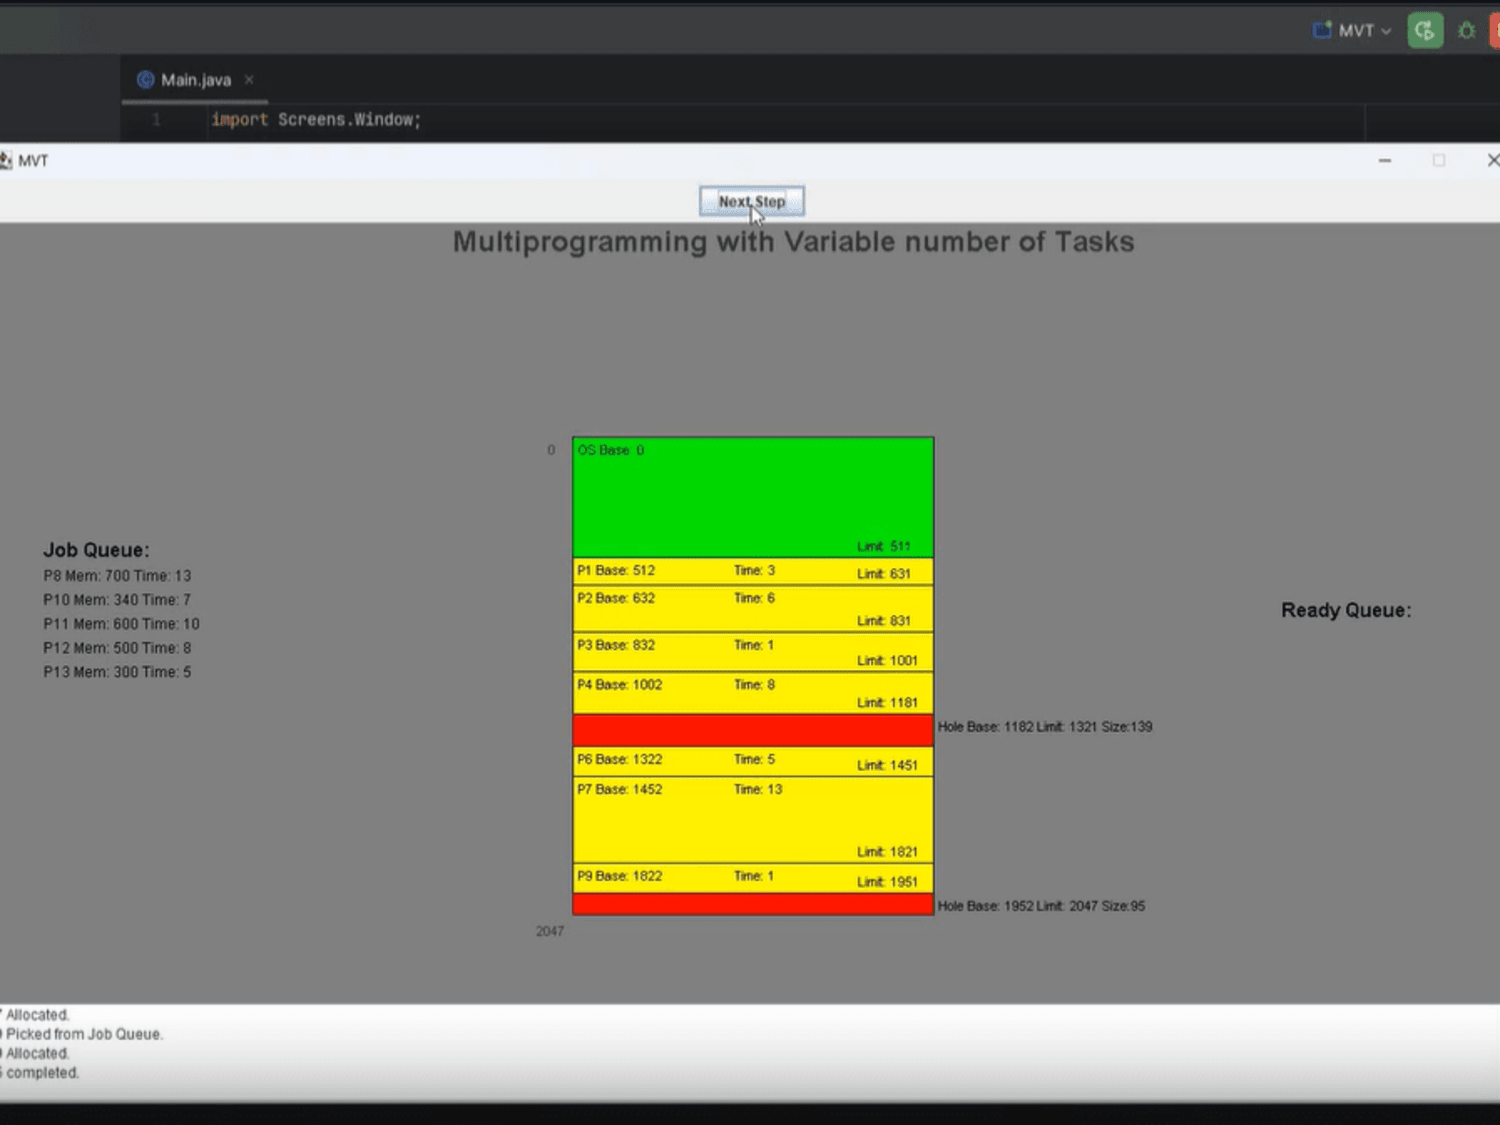
Task: Click 'P11 Mem: 600 Time: 10' in Job Queue
Action: [121, 624]
